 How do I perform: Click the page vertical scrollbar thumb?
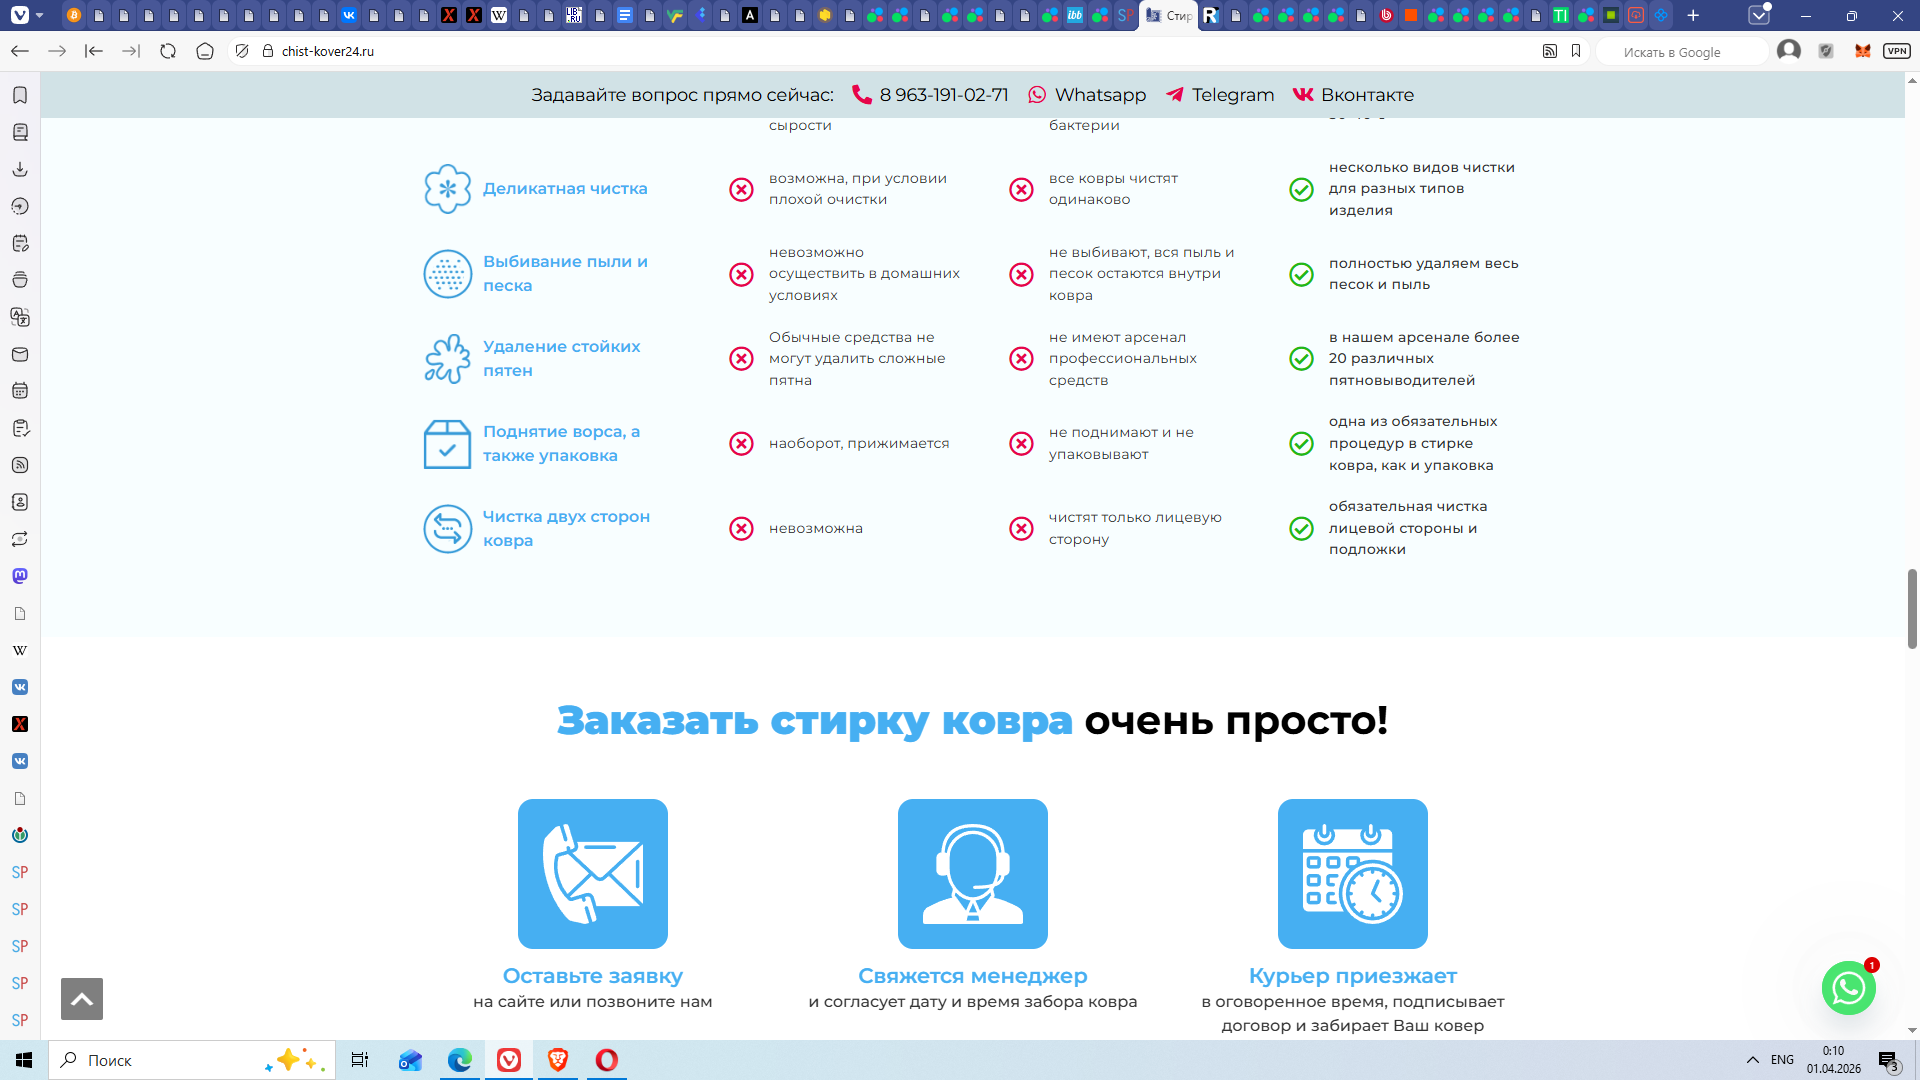(x=1912, y=608)
